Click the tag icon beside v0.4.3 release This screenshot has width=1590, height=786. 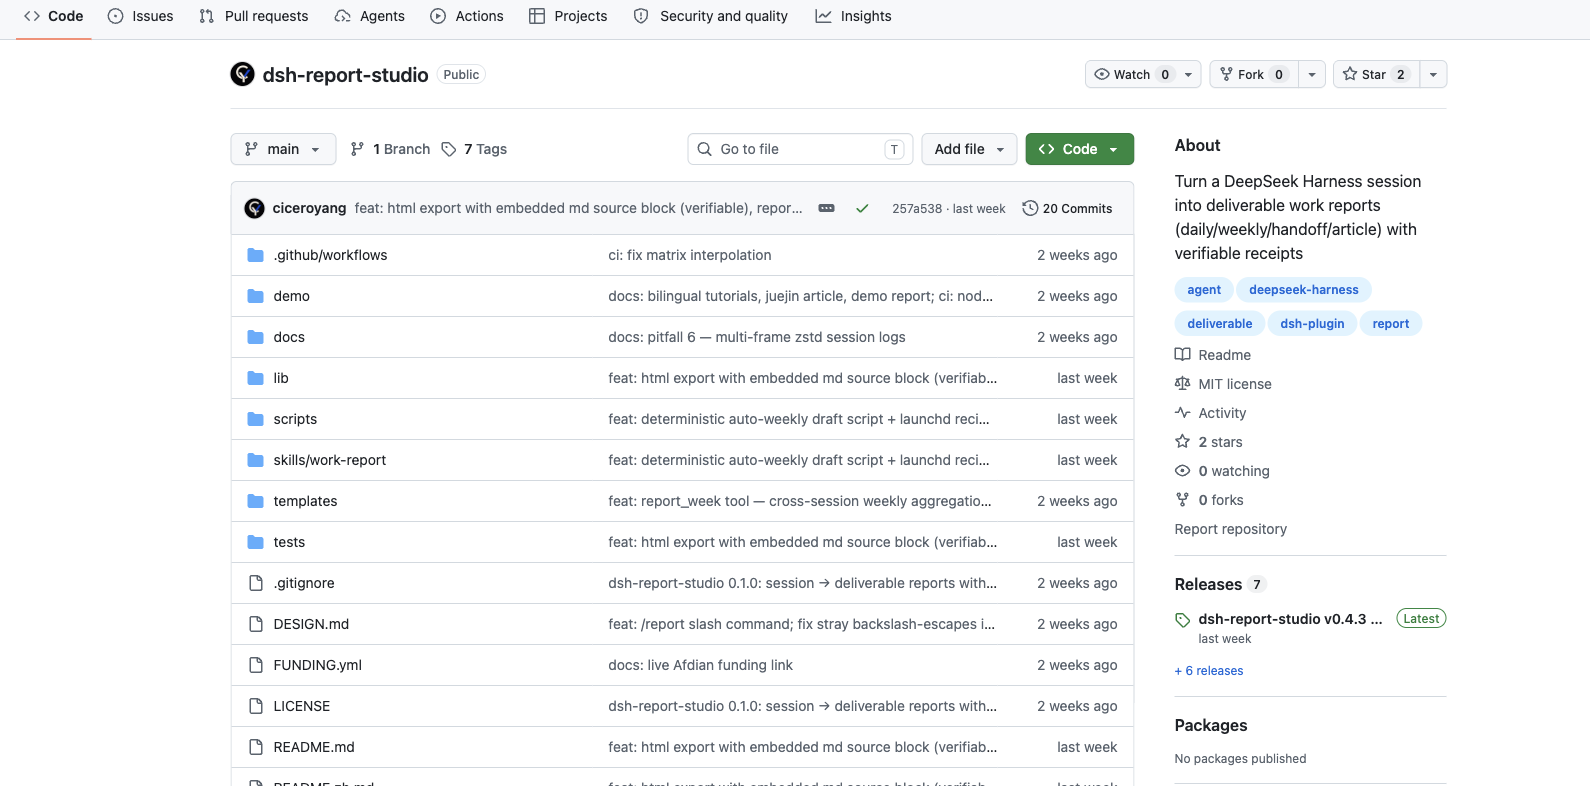(1183, 620)
